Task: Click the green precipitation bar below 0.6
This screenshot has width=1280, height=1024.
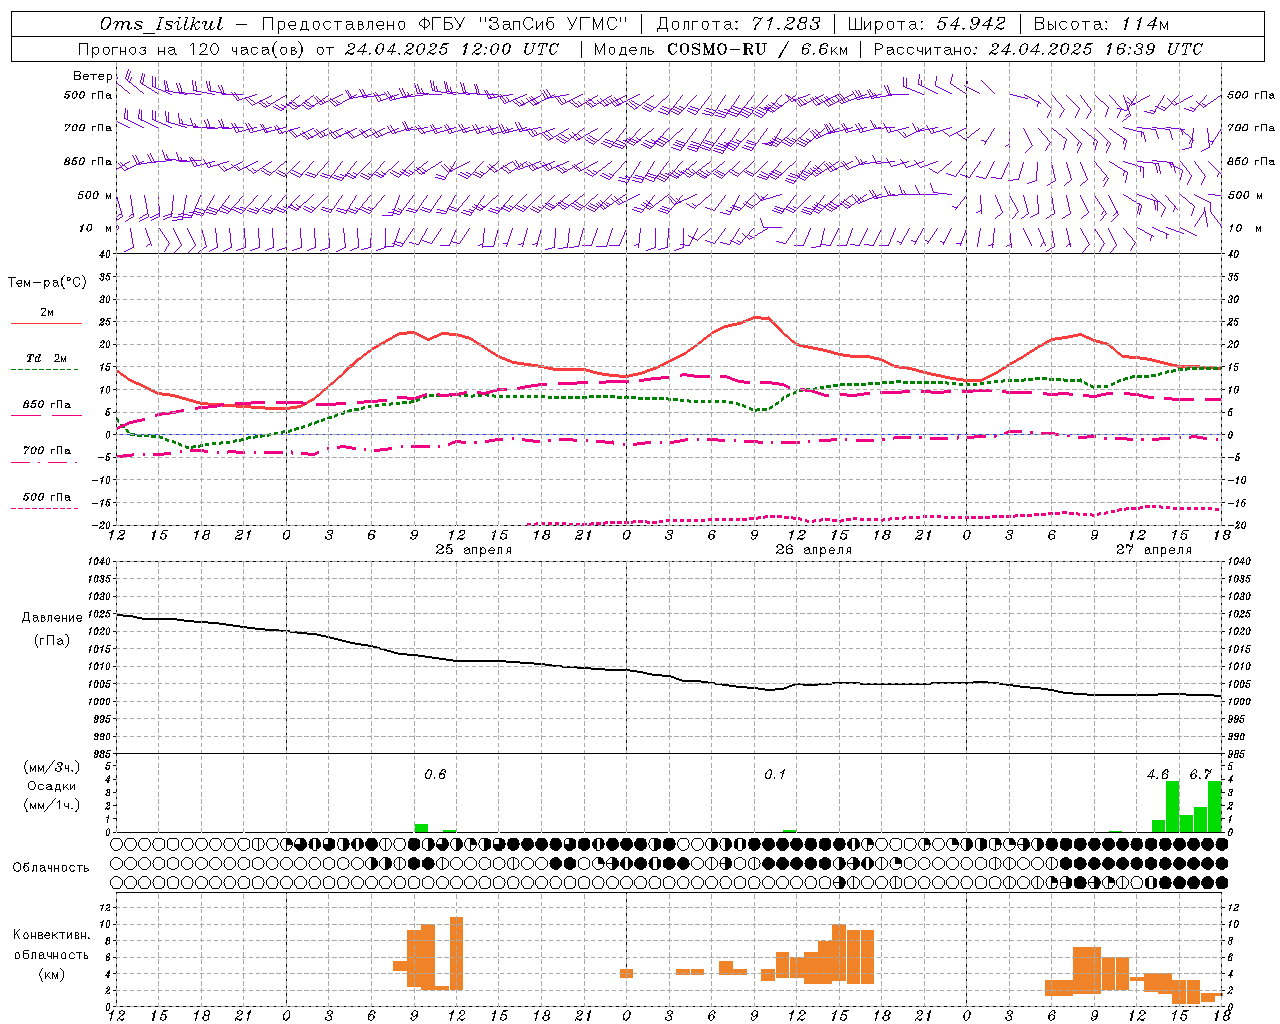Action: pyautogui.click(x=421, y=828)
